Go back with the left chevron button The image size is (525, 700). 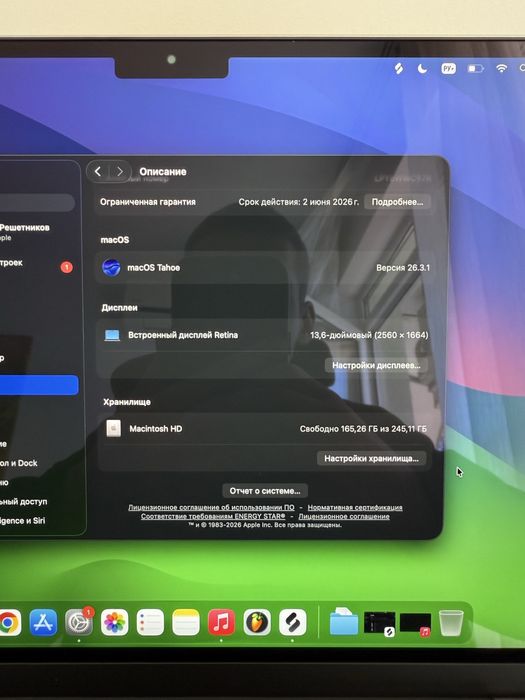[98, 171]
